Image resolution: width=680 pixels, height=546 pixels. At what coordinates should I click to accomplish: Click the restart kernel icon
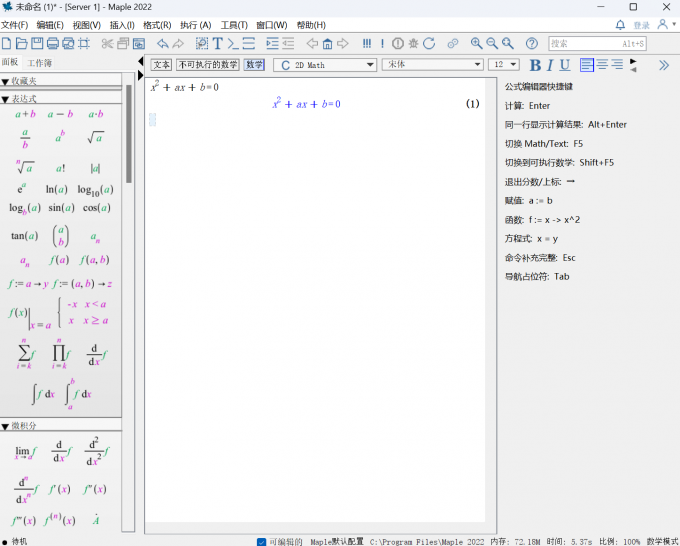[429, 43]
